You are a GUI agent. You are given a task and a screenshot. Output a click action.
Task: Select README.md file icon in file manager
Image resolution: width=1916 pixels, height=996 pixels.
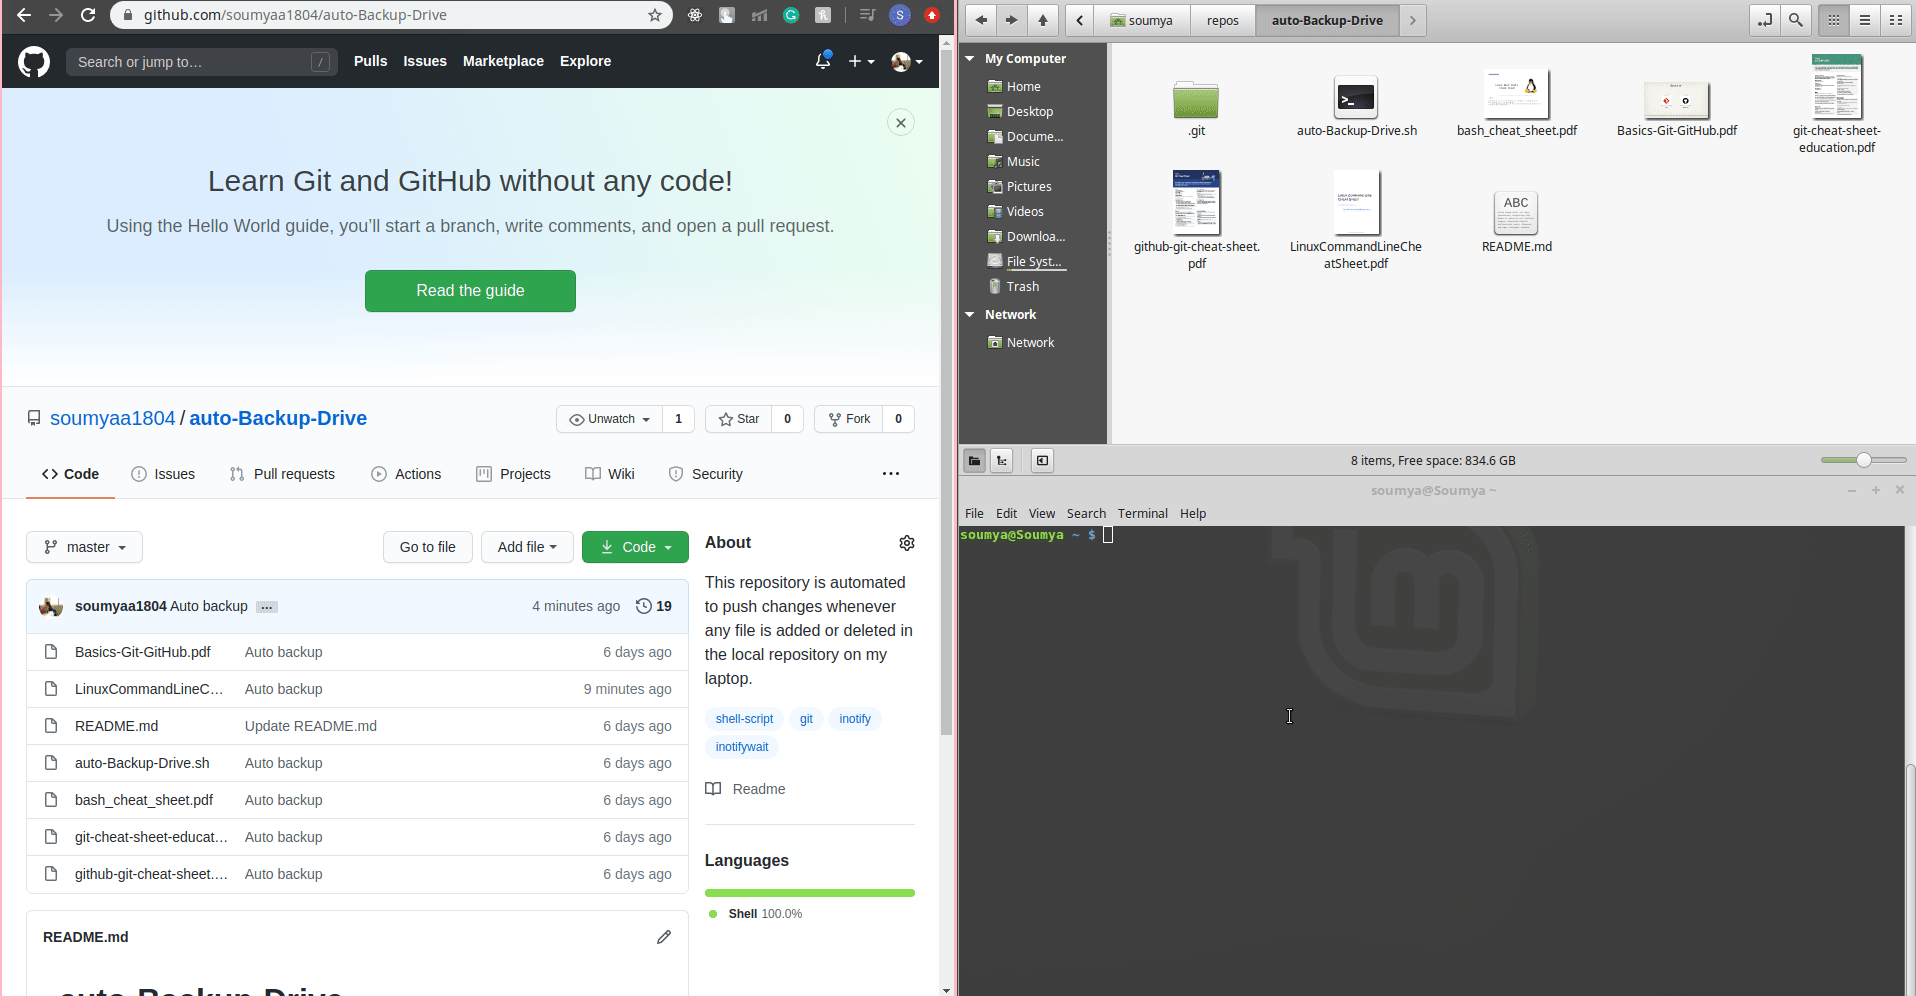coord(1516,213)
